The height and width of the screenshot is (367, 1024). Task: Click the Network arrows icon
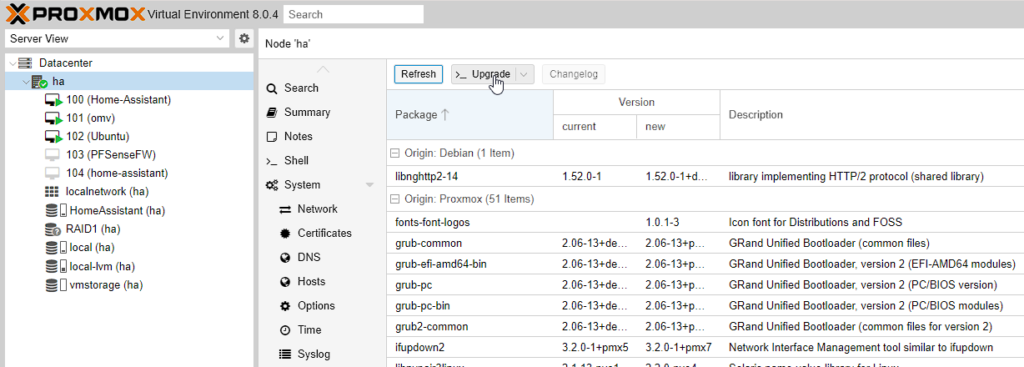(285, 210)
